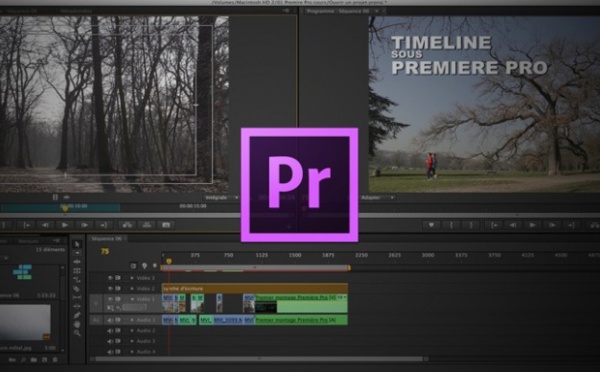Screen dimensions: 600x372
Task: Click the Source monitor scrub playhead
Action: point(65,208)
